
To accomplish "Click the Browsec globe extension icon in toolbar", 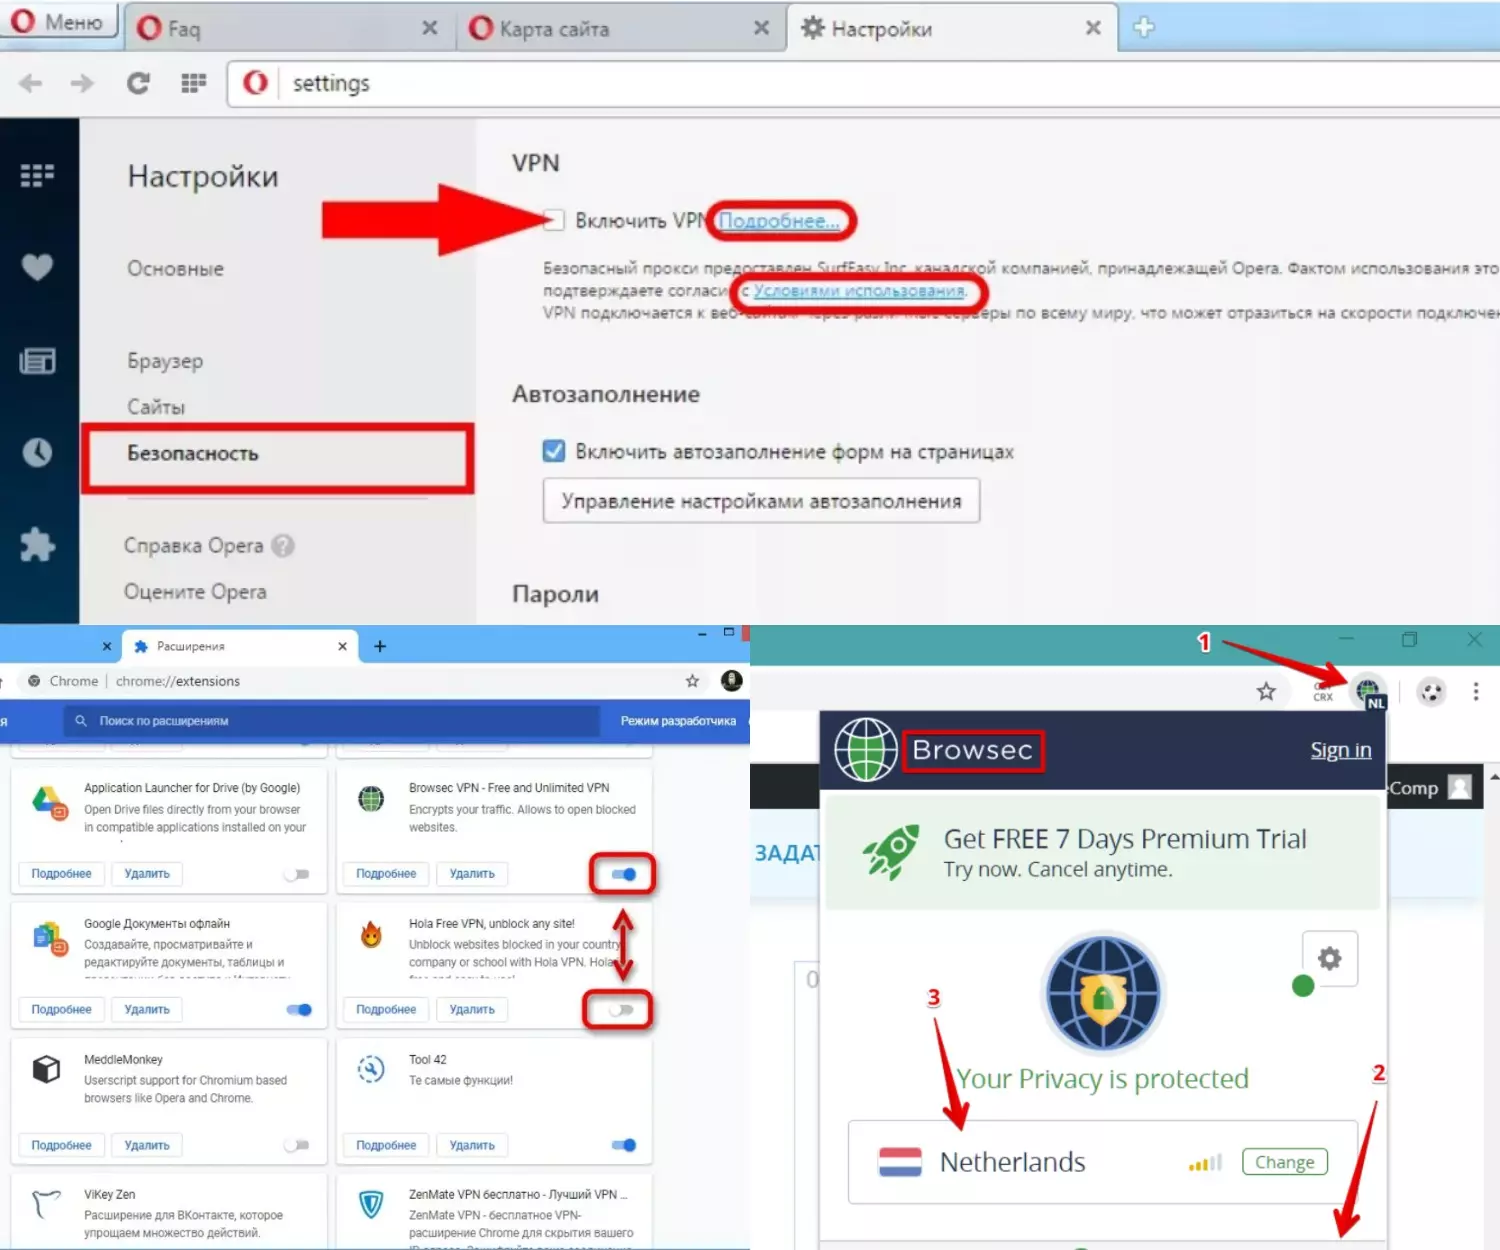I will click(1367, 690).
